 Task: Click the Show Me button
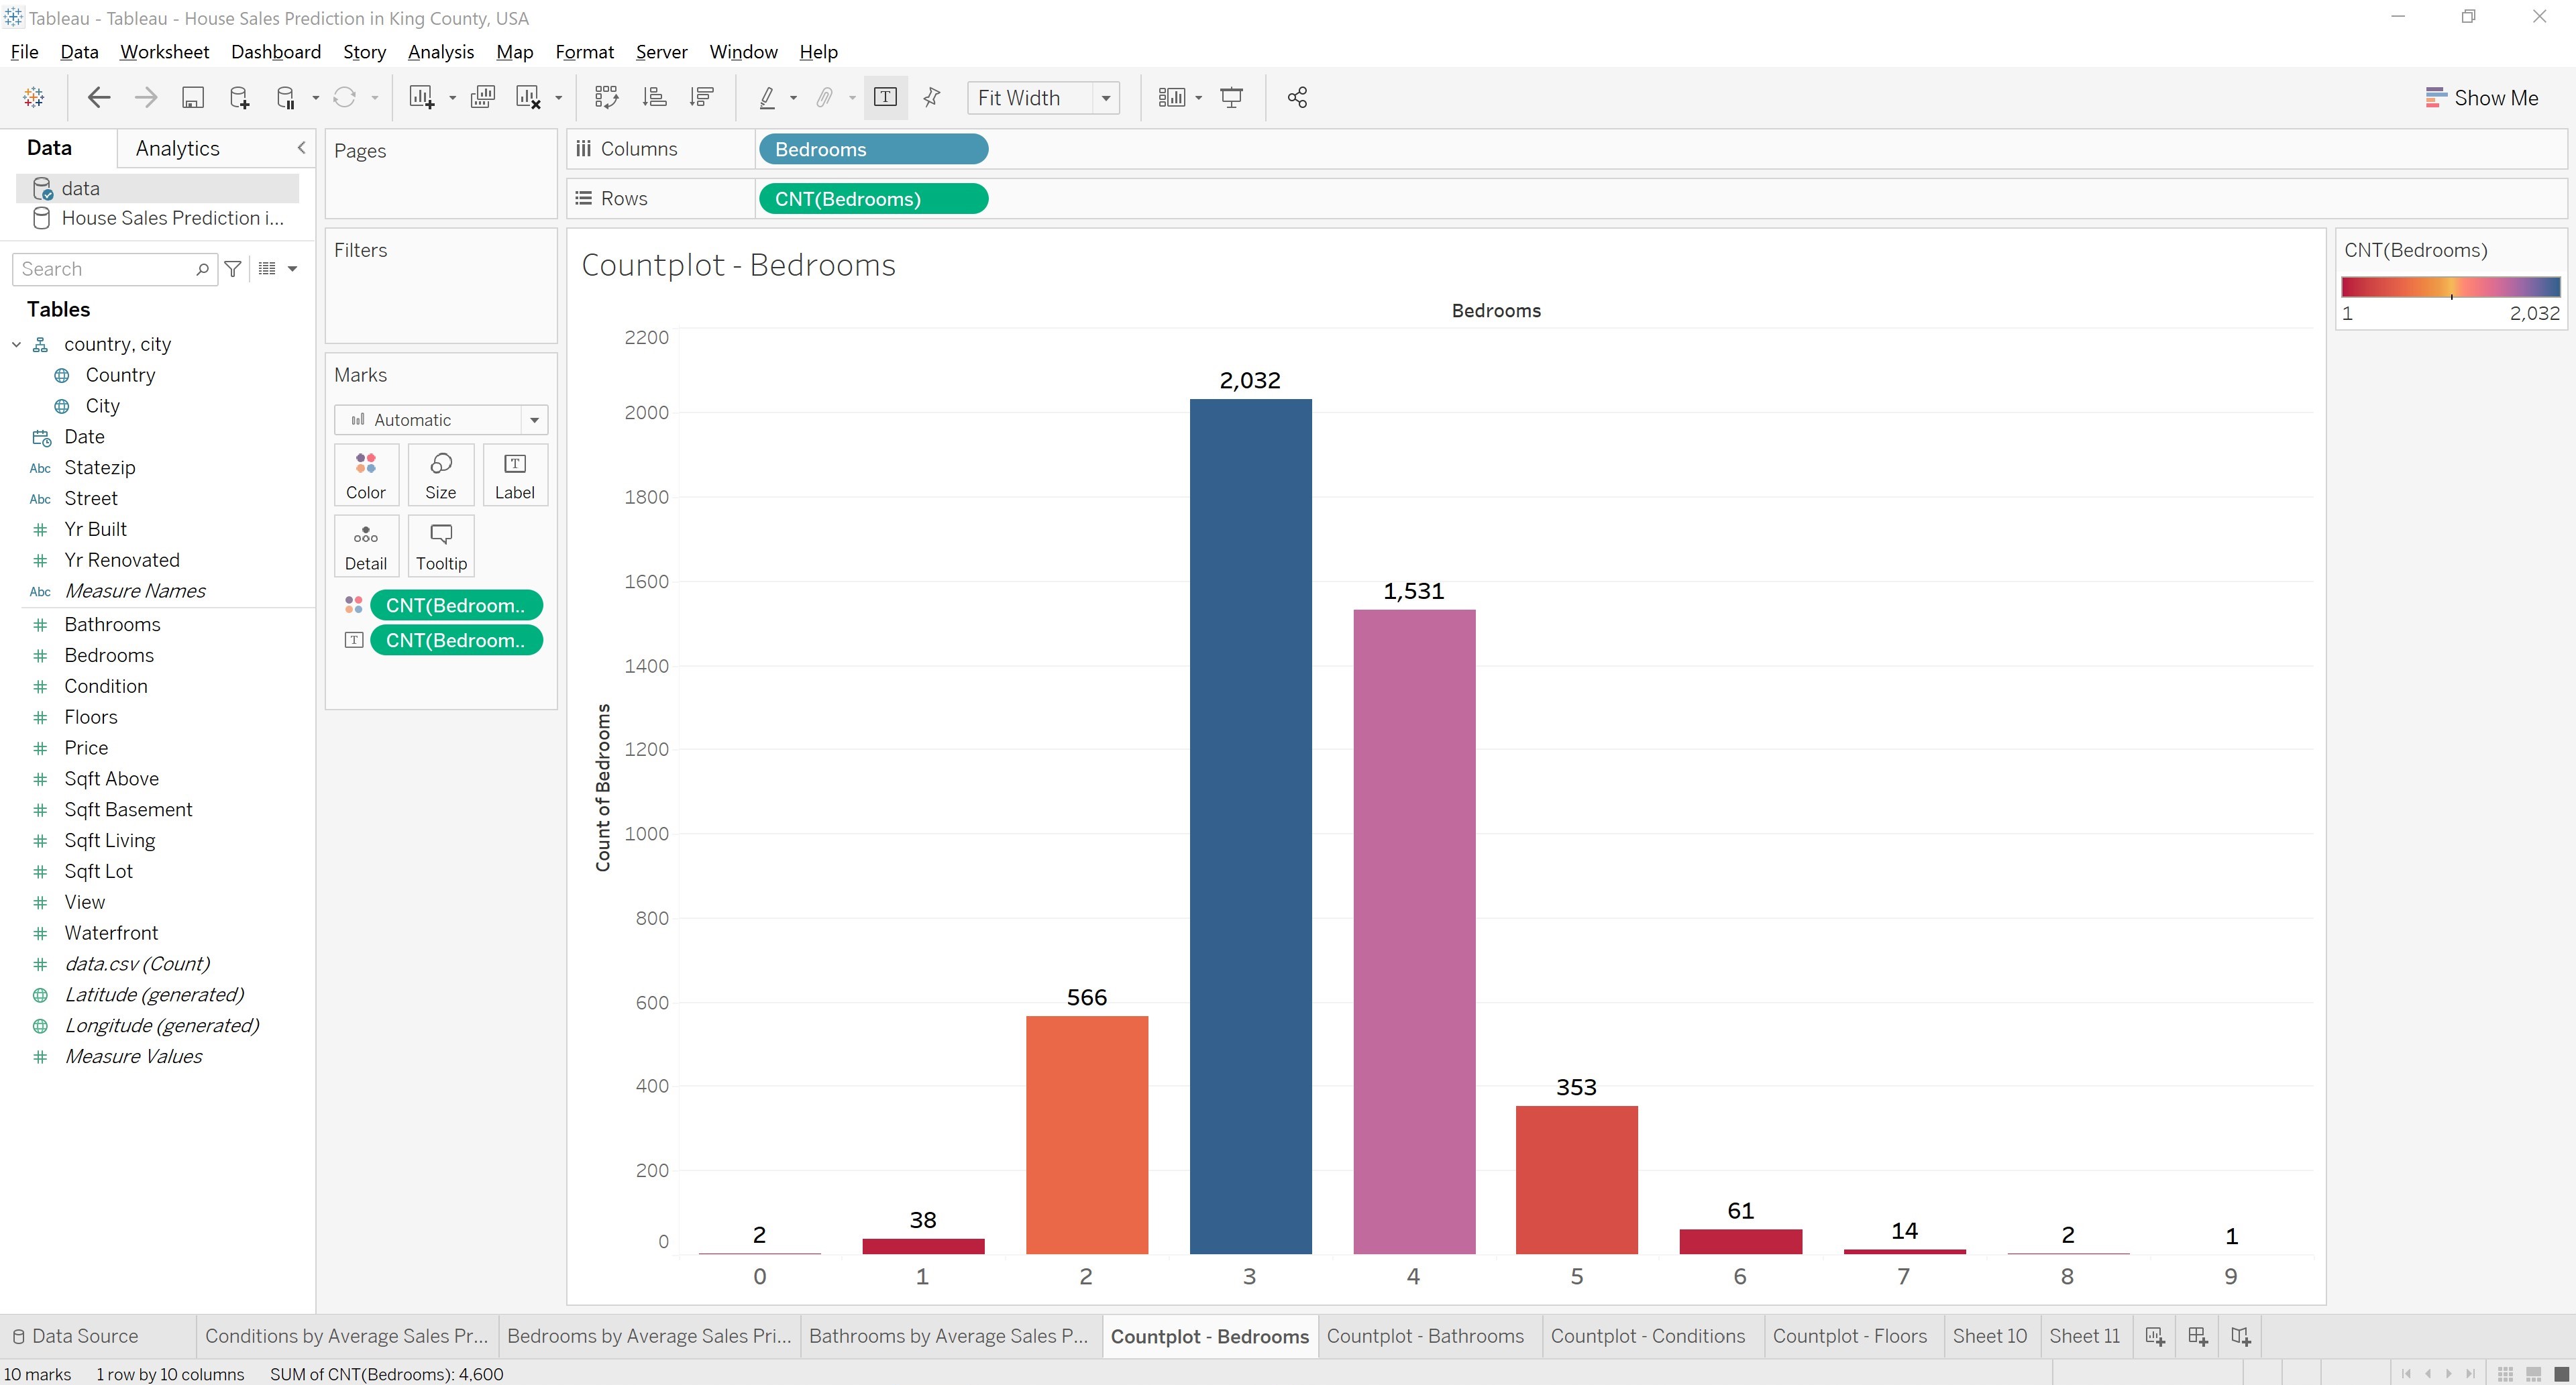[2481, 98]
